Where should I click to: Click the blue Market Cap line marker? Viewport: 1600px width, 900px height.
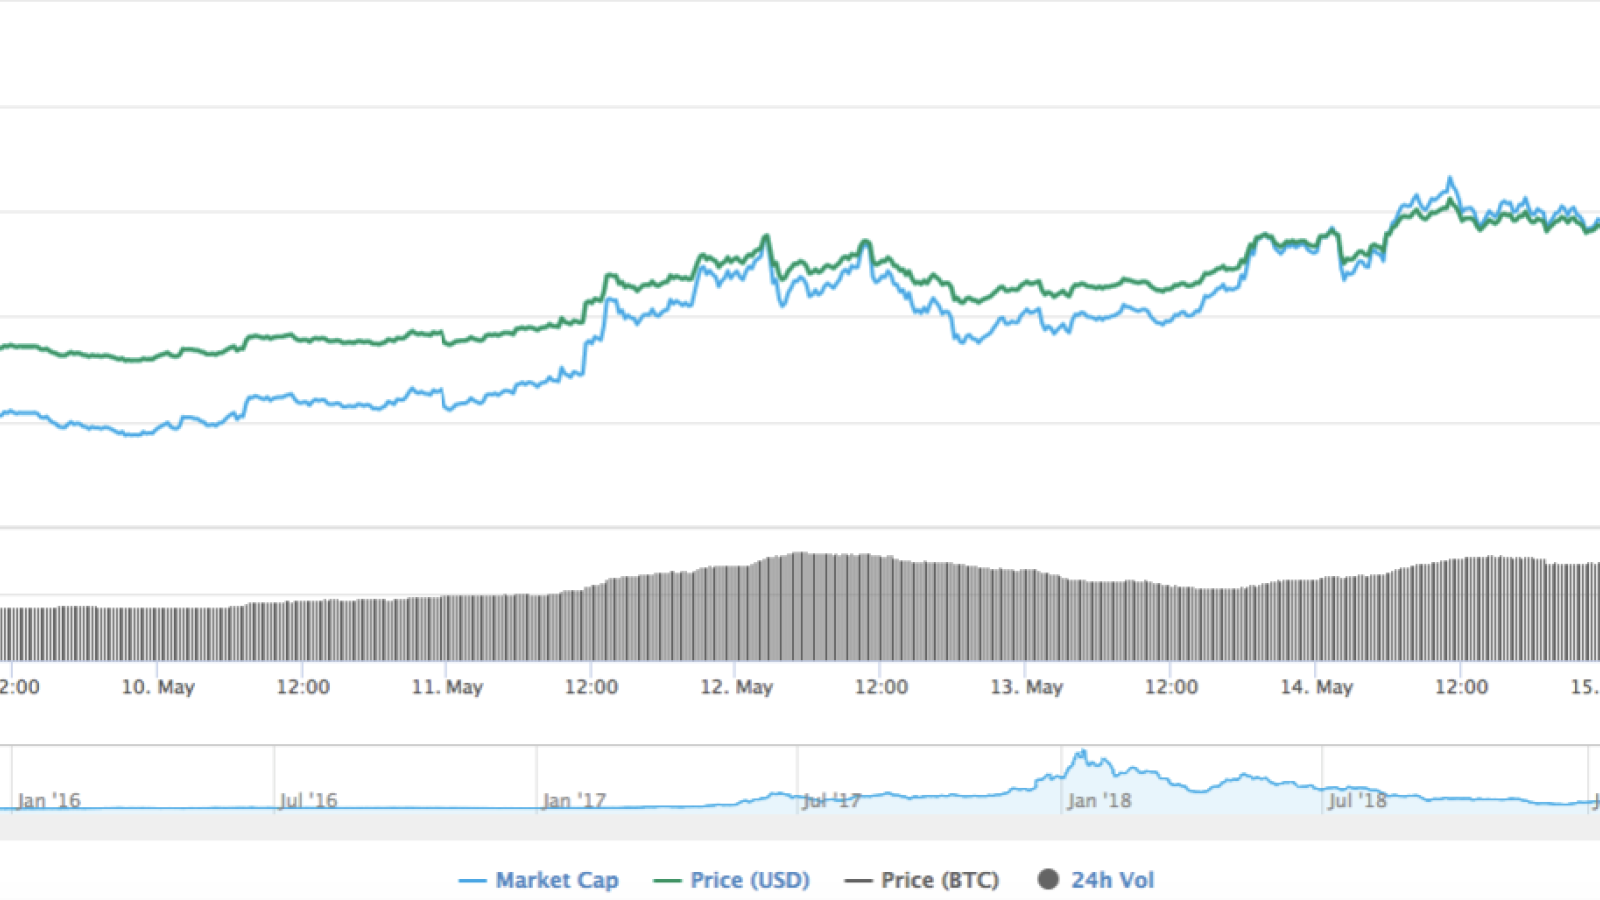tap(472, 881)
